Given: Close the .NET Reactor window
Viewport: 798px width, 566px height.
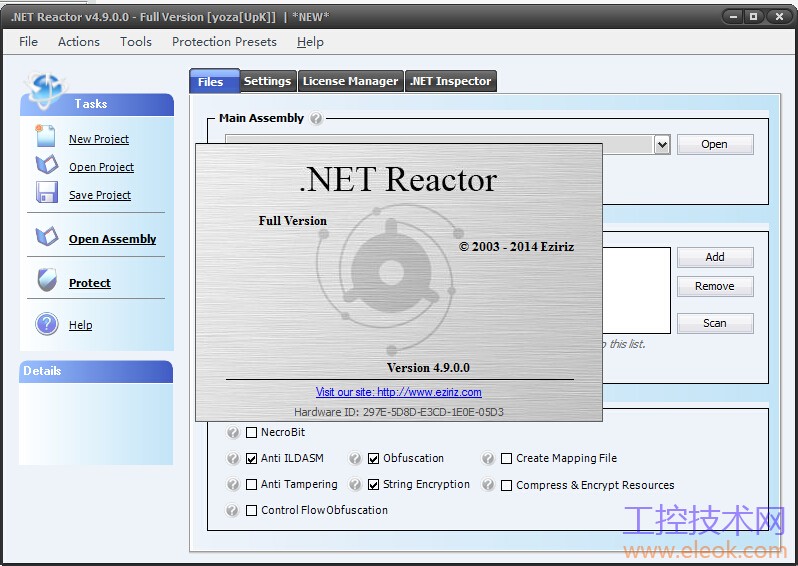Looking at the screenshot, I should [x=779, y=17].
